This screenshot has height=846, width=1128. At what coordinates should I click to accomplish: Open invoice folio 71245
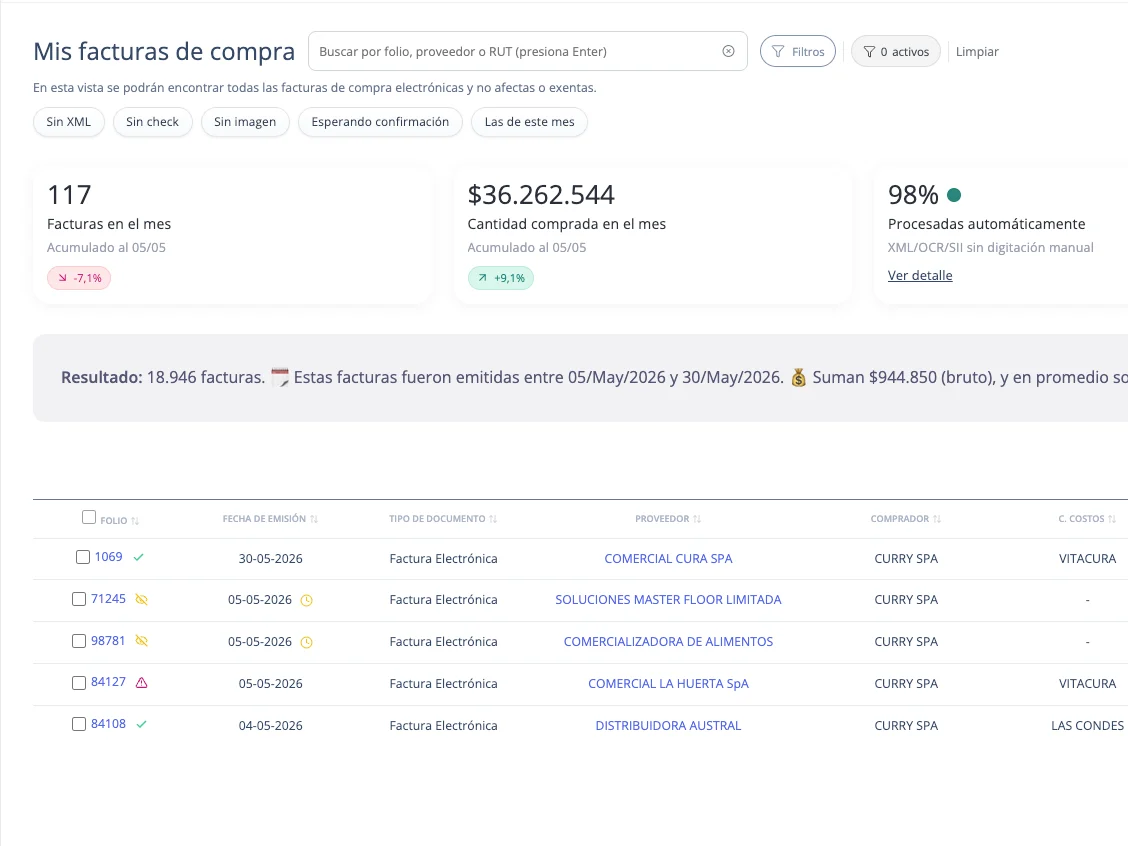(109, 599)
